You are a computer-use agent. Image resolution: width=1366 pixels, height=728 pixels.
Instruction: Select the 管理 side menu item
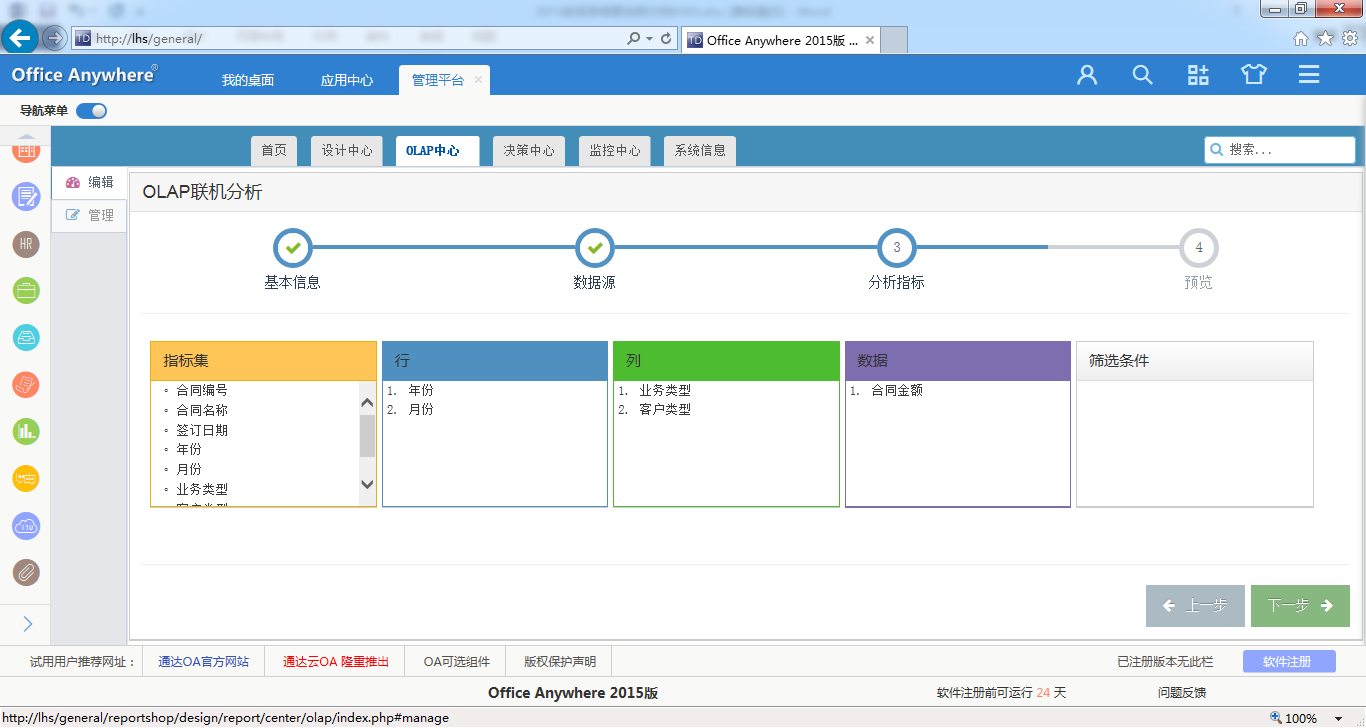(90, 215)
